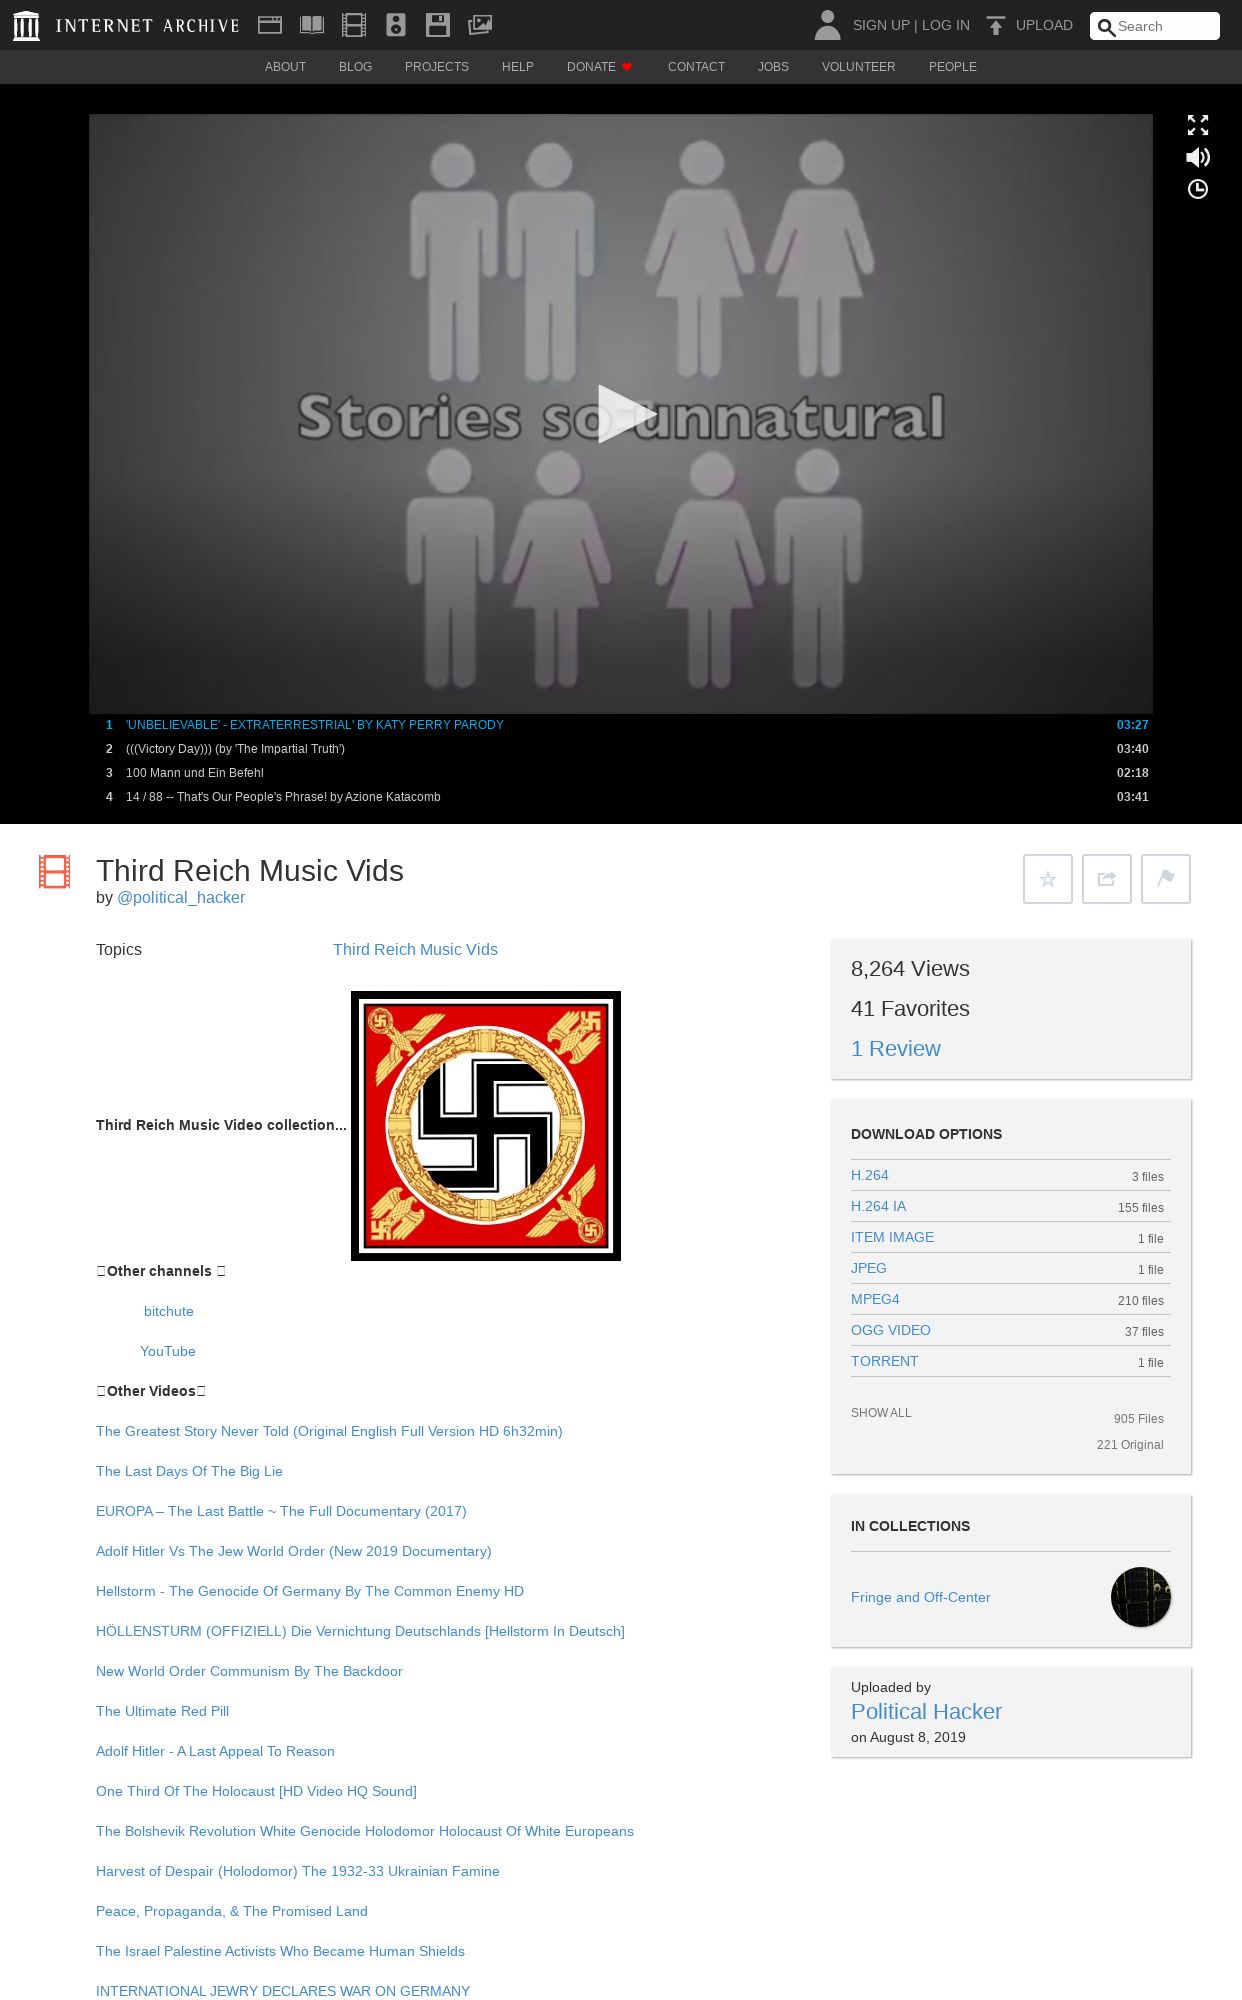Click UPLOAD text link
The width and height of the screenshot is (1242, 2000).
1044,25
